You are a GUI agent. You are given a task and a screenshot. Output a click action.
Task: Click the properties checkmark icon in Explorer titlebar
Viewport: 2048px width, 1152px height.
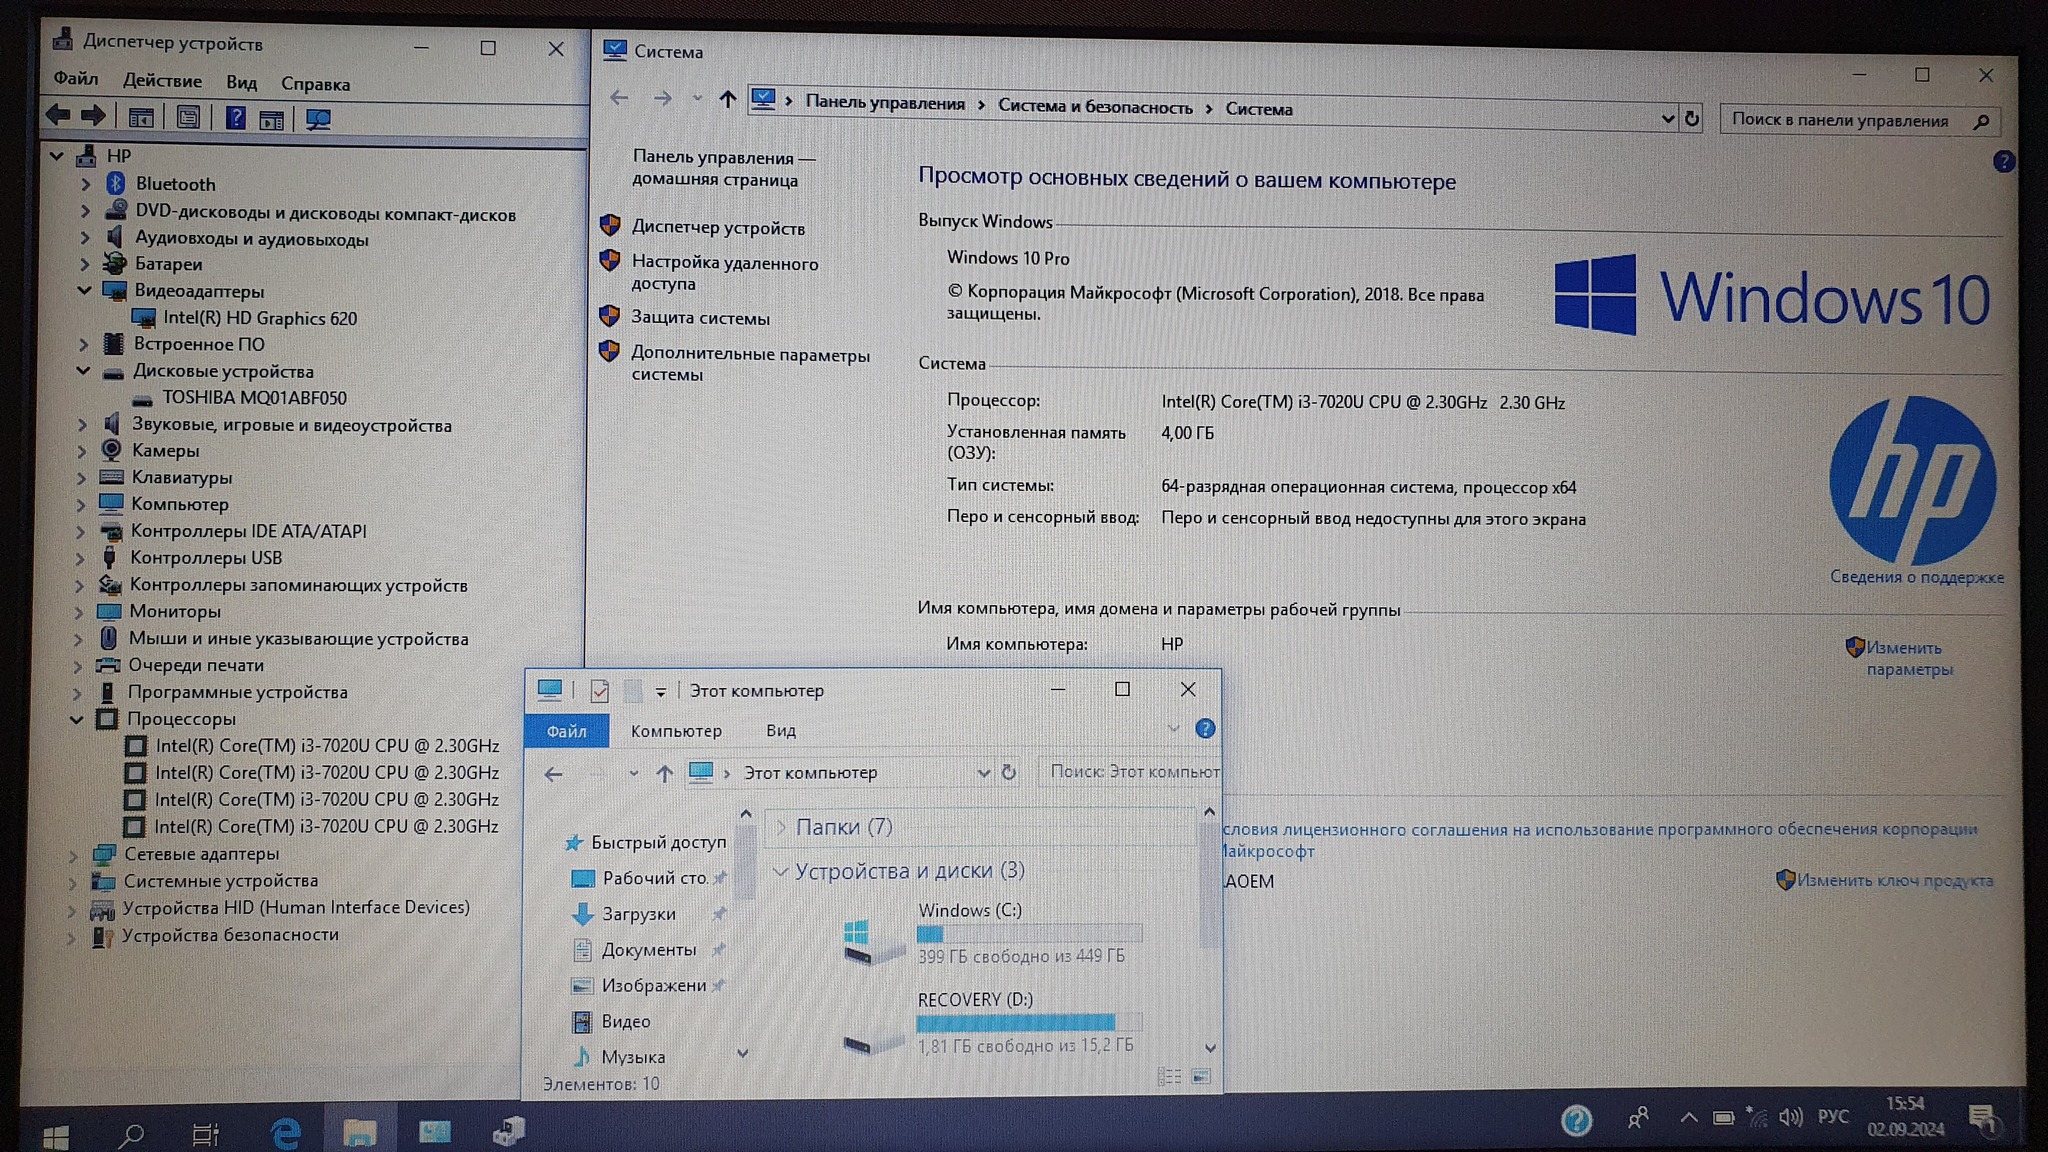(599, 691)
